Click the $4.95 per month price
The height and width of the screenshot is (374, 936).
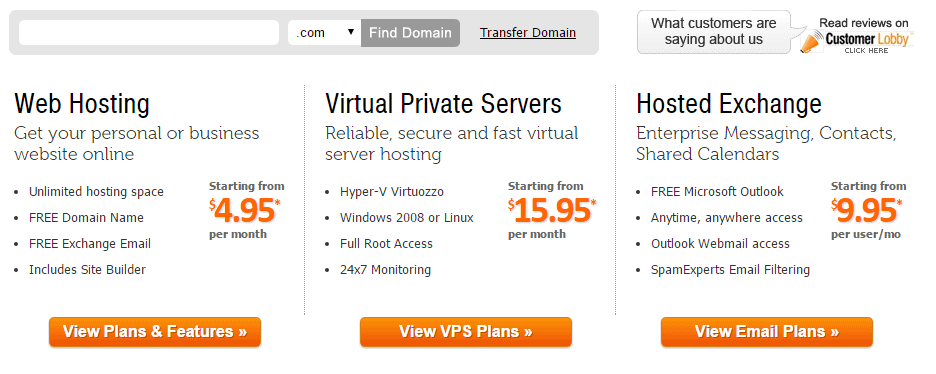coord(246,210)
